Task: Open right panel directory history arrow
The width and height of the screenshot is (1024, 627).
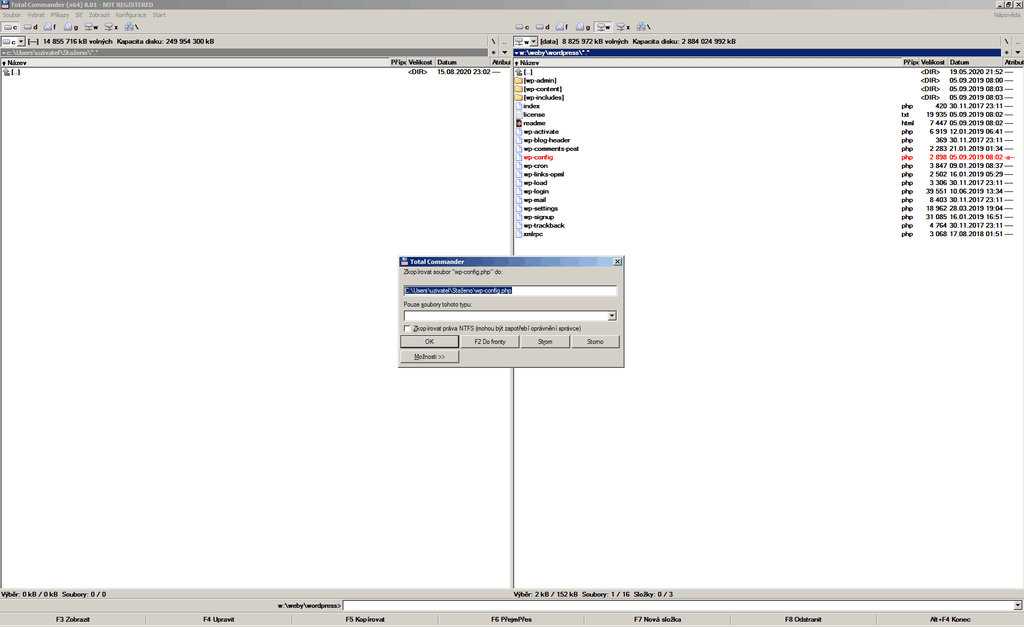Action: [x=1017, y=52]
